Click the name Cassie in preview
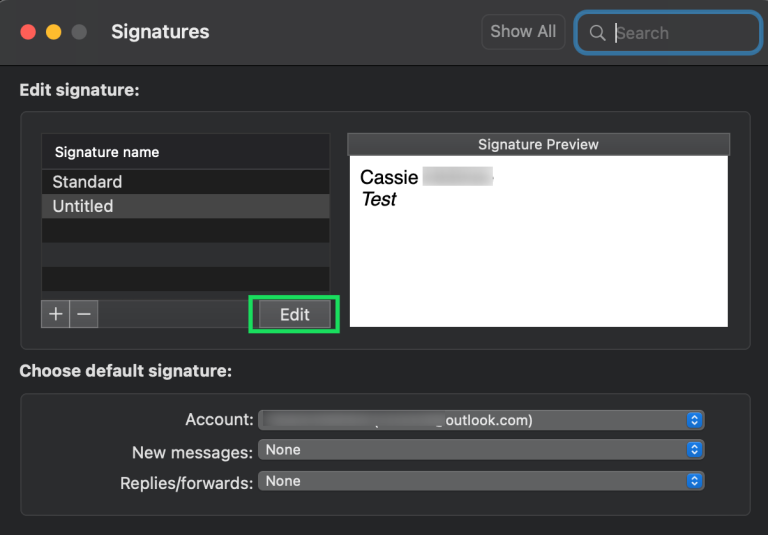Viewport: 768px width, 535px height. click(x=389, y=178)
